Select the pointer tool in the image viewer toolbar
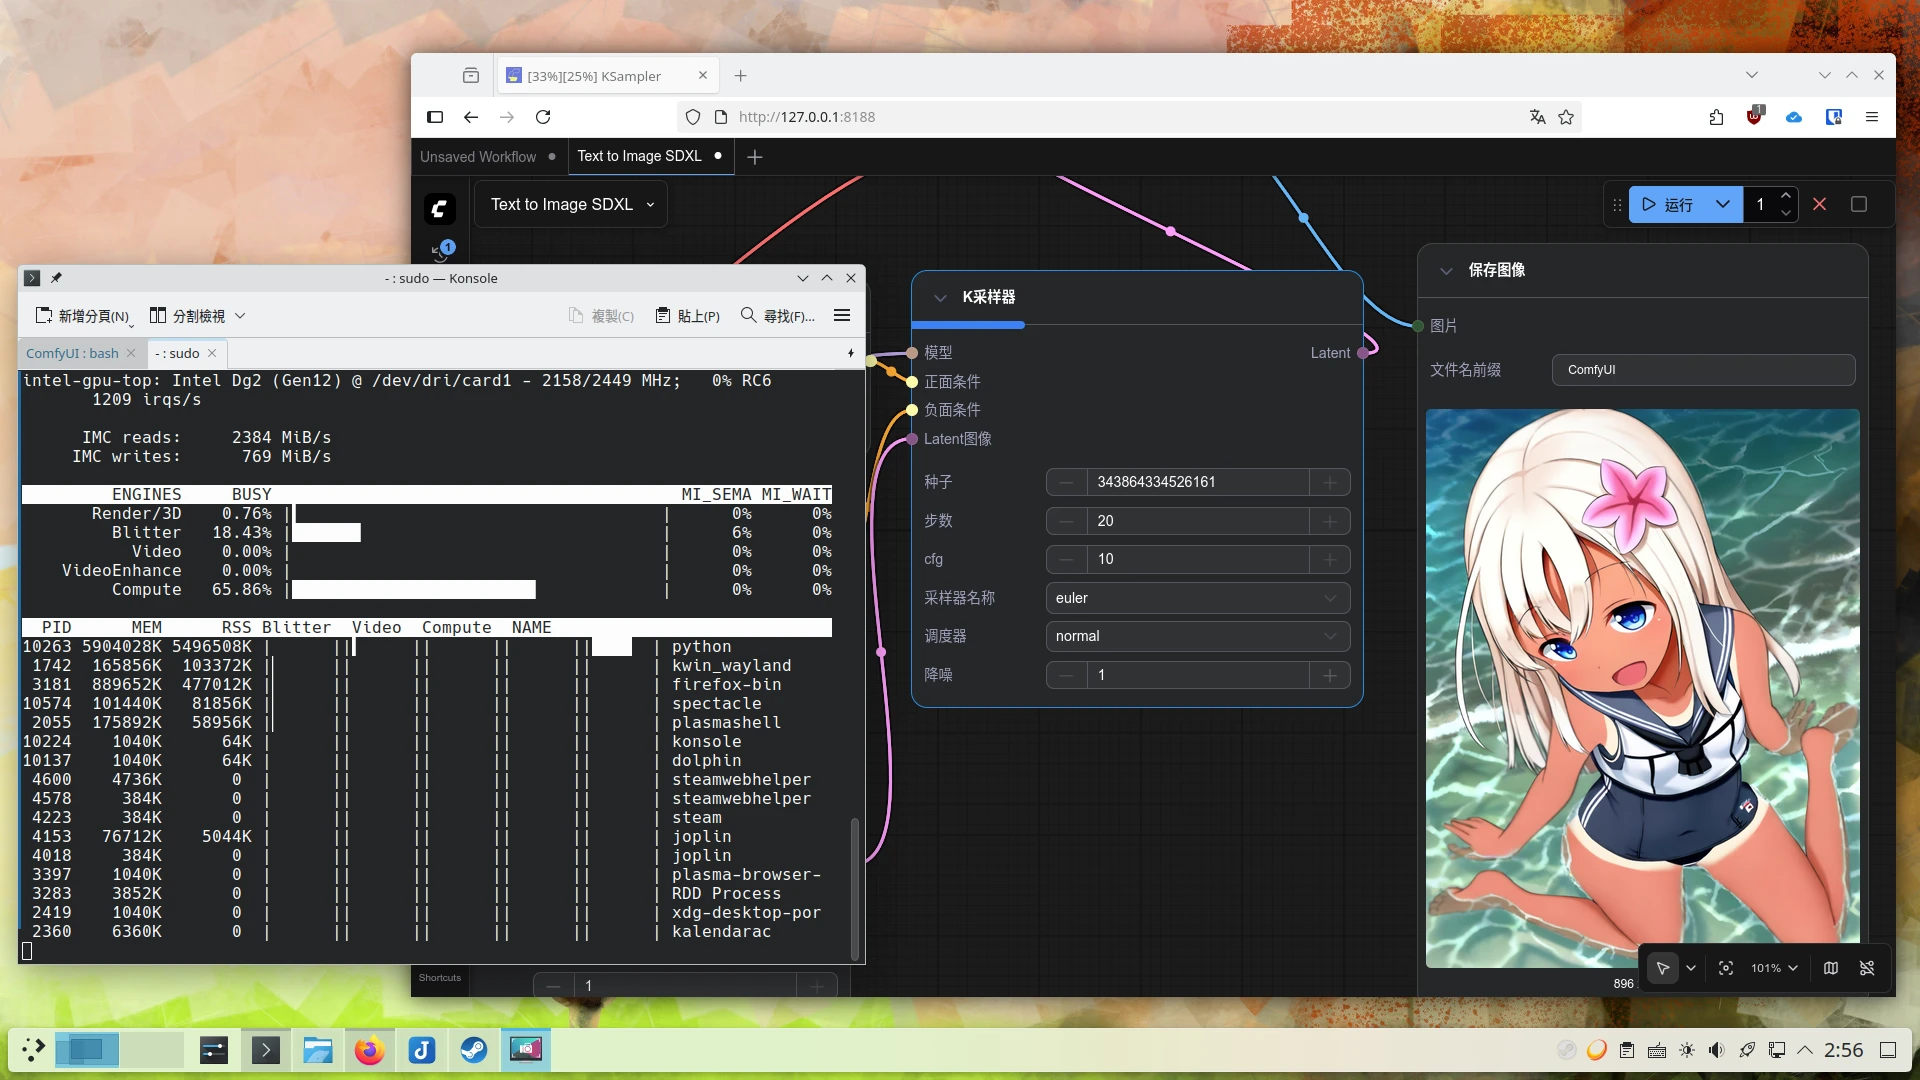 point(1662,968)
